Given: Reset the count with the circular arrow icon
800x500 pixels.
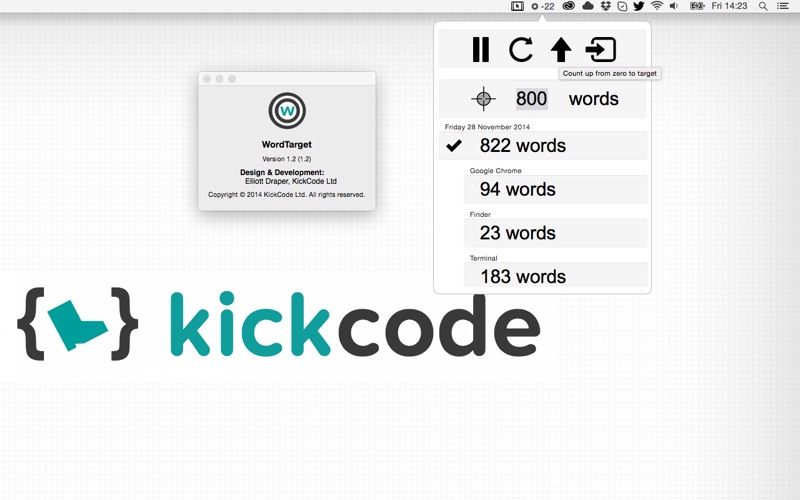Looking at the screenshot, I should click(x=521, y=49).
